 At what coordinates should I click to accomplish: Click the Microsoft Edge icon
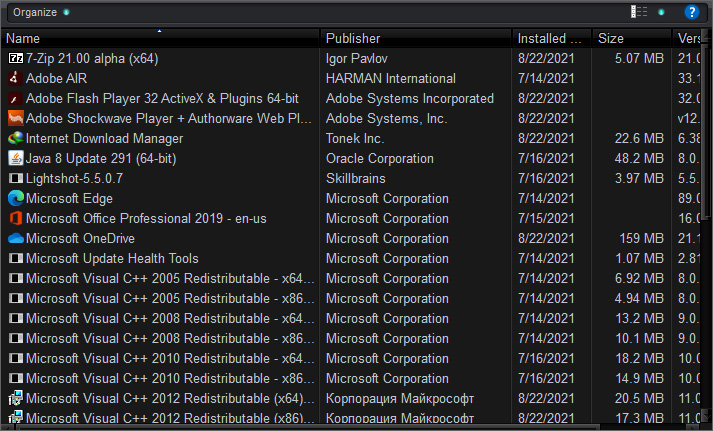pyautogui.click(x=16, y=198)
